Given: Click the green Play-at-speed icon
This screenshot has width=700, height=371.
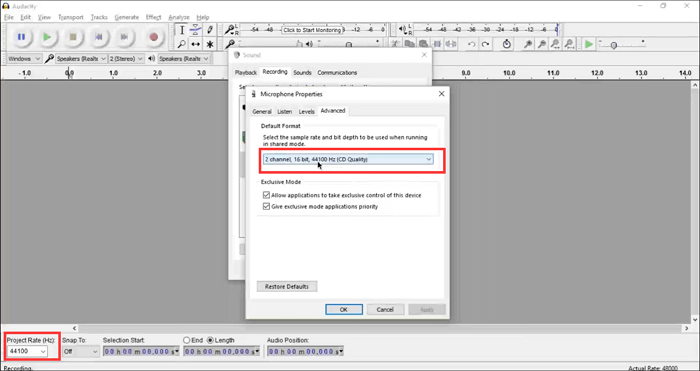Looking at the screenshot, I should pyautogui.click(x=589, y=44).
